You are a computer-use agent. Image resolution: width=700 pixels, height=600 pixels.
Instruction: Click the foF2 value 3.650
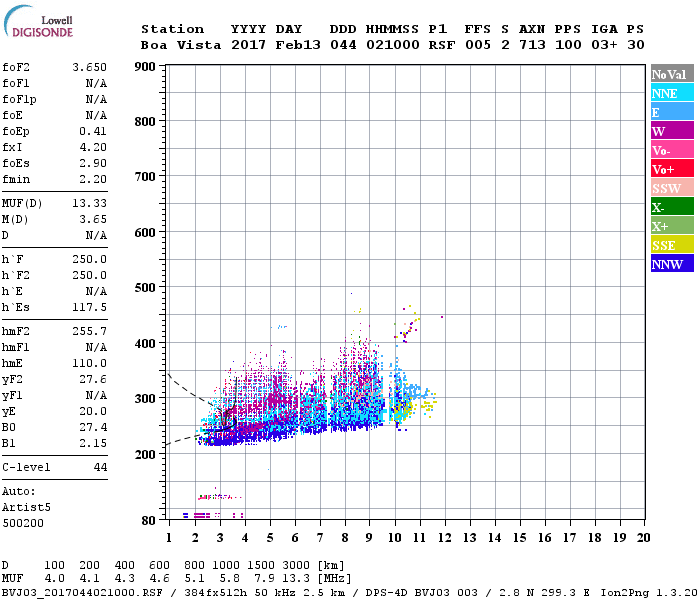point(90,67)
